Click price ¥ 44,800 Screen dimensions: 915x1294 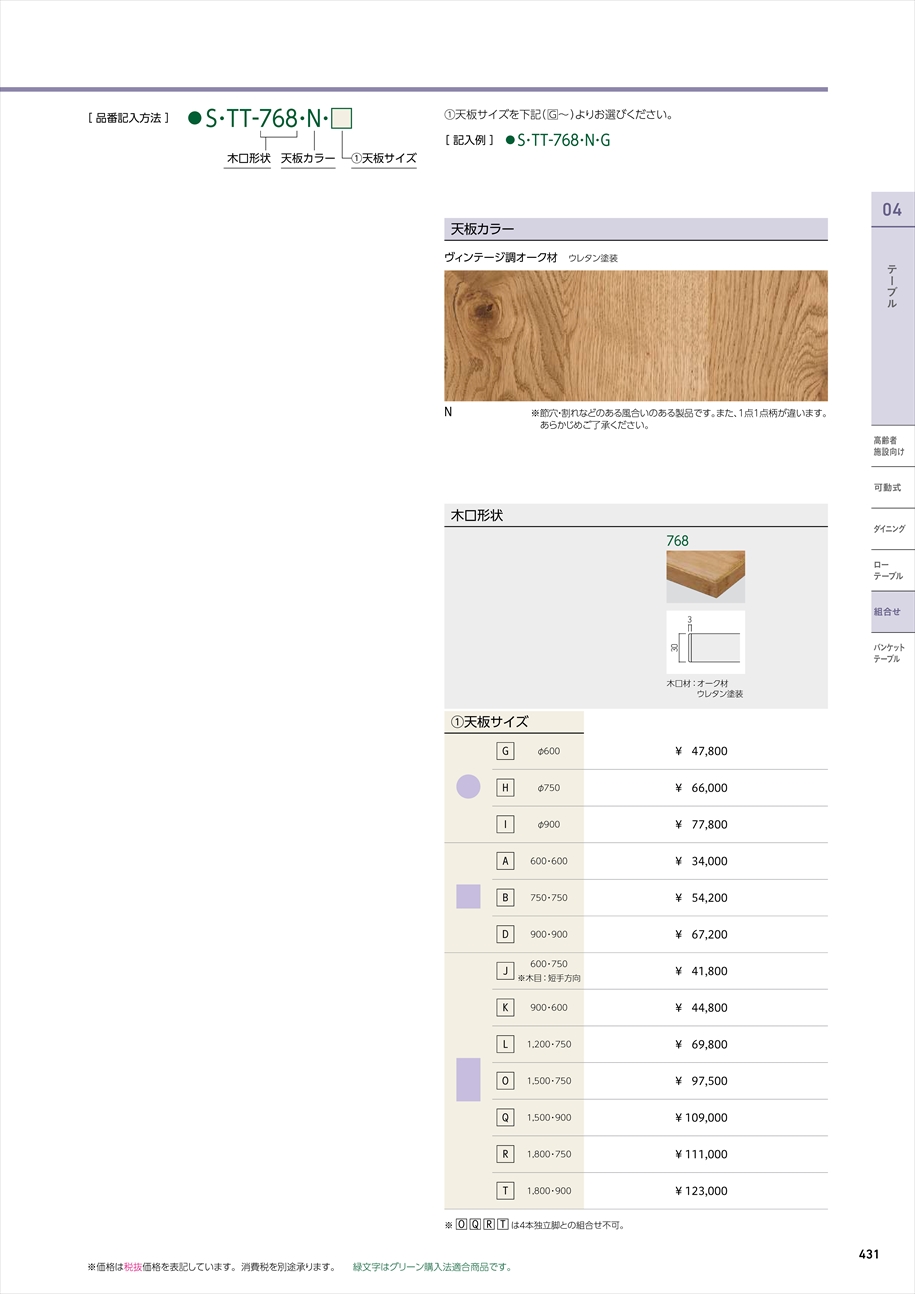(x=701, y=1008)
